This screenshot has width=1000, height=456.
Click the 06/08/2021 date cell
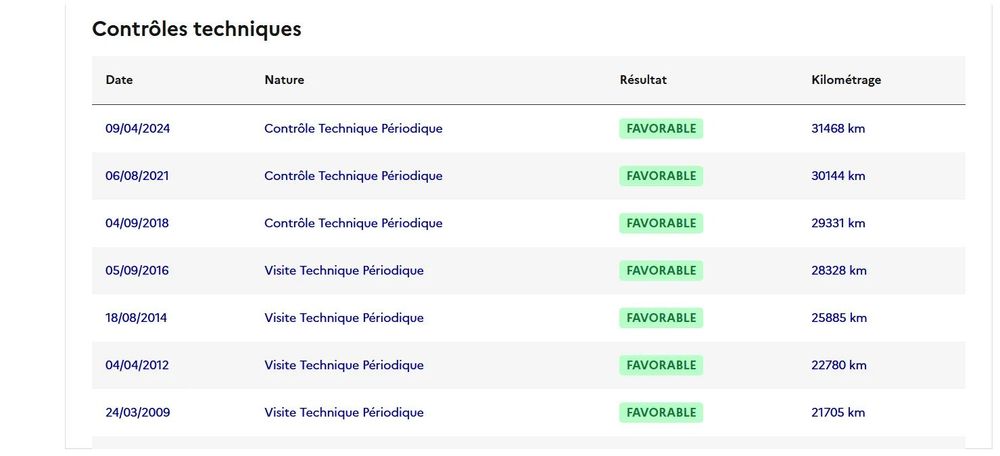(137, 176)
